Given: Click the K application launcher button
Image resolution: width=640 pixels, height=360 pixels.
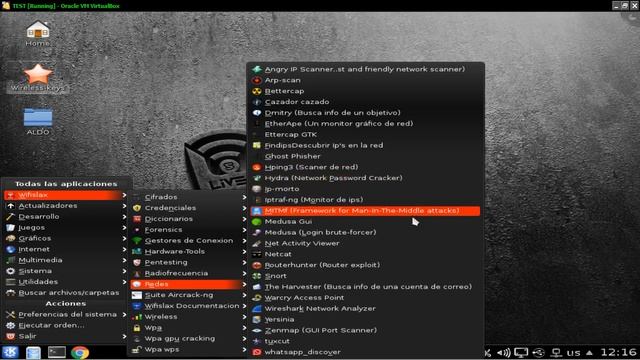Looking at the screenshot, I should (x=10, y=352).
